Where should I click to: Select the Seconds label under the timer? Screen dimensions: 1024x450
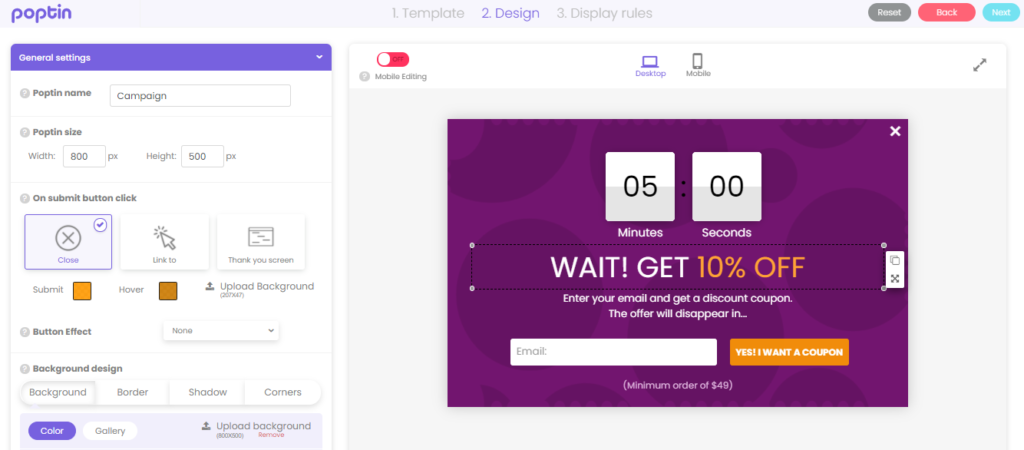pyautogui.click(x=726, y=233)
